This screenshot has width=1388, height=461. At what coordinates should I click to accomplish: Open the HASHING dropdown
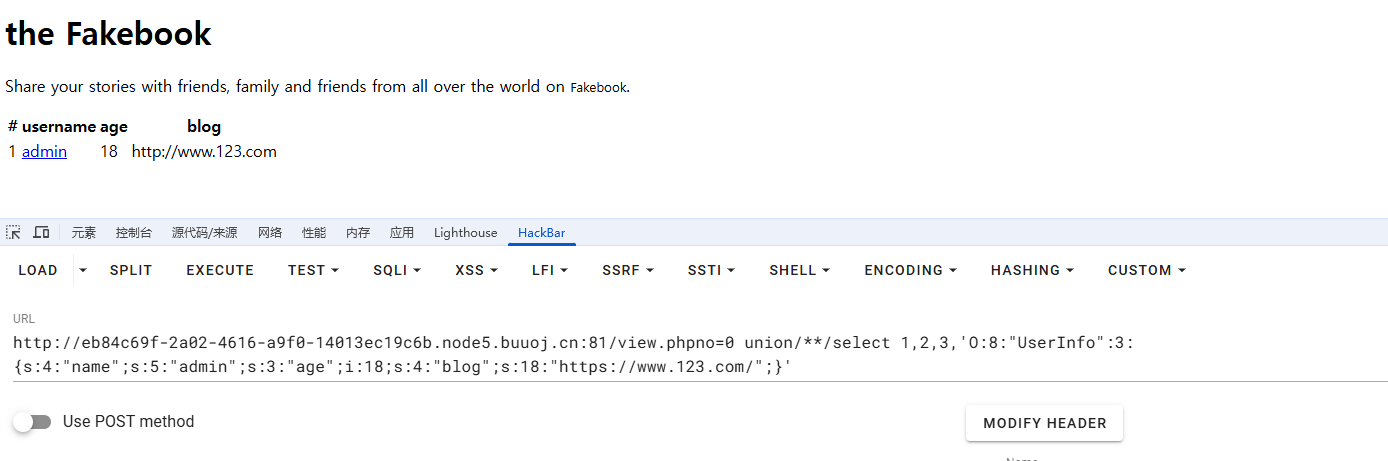(1033, 270)
